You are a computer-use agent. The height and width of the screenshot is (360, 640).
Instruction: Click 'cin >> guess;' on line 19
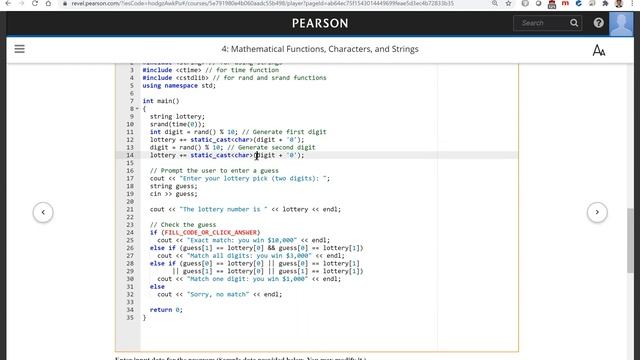click(x=173, y=194)
